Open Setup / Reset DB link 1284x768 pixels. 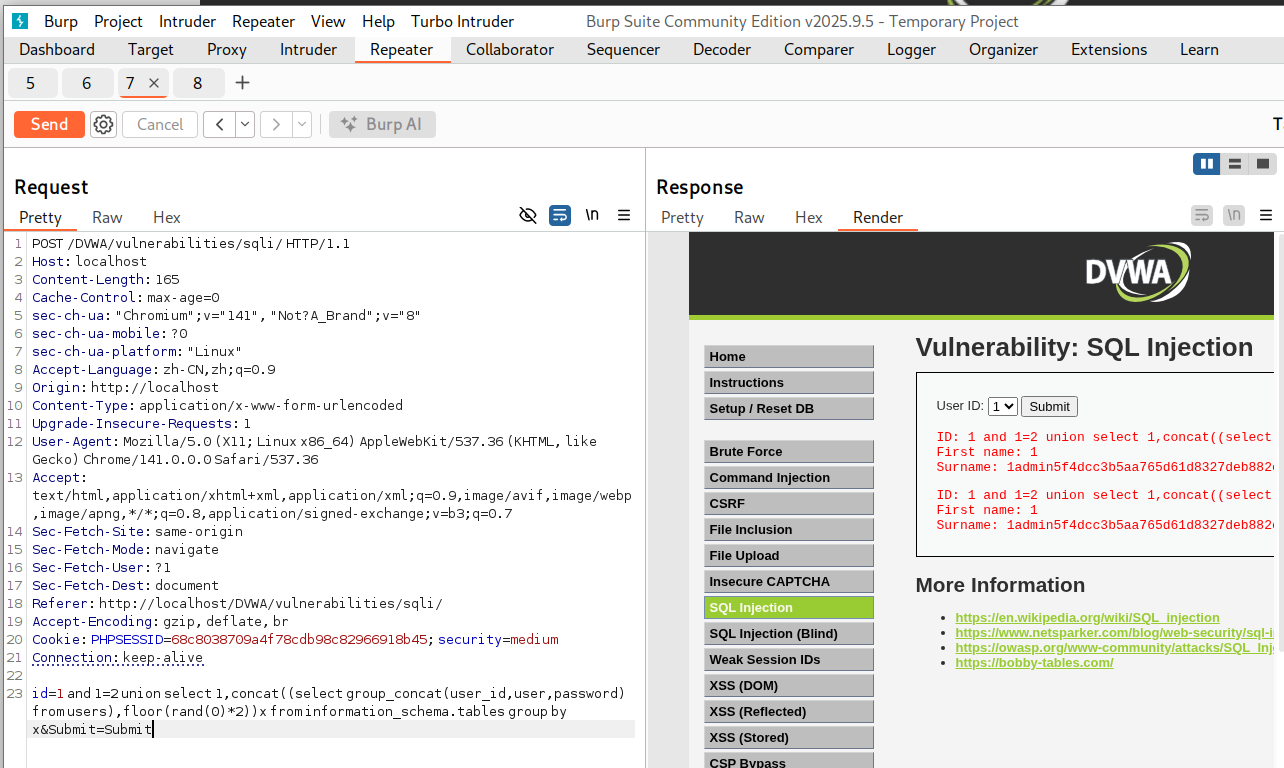click(x=788, y=408)
